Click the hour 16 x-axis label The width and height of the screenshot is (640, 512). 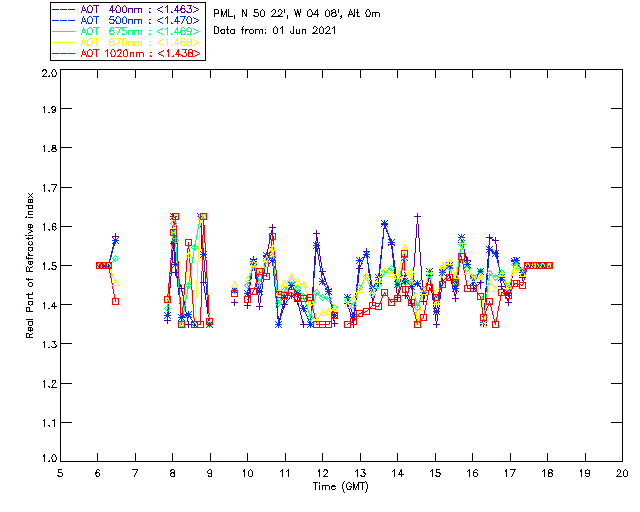pos(473,473)
